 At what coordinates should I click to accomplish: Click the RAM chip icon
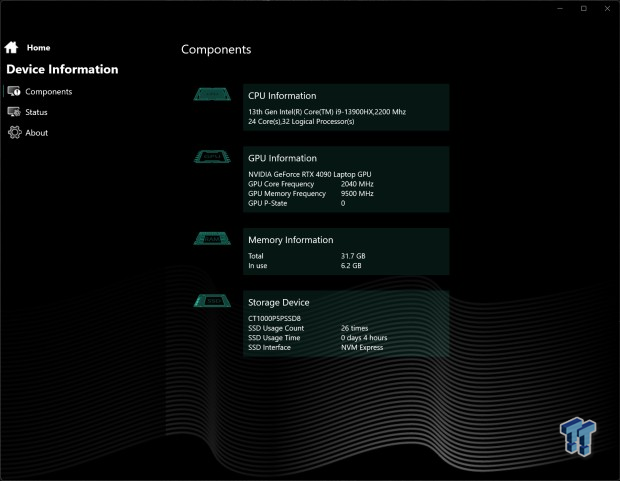pyautogui.click(x=212, y=239)
